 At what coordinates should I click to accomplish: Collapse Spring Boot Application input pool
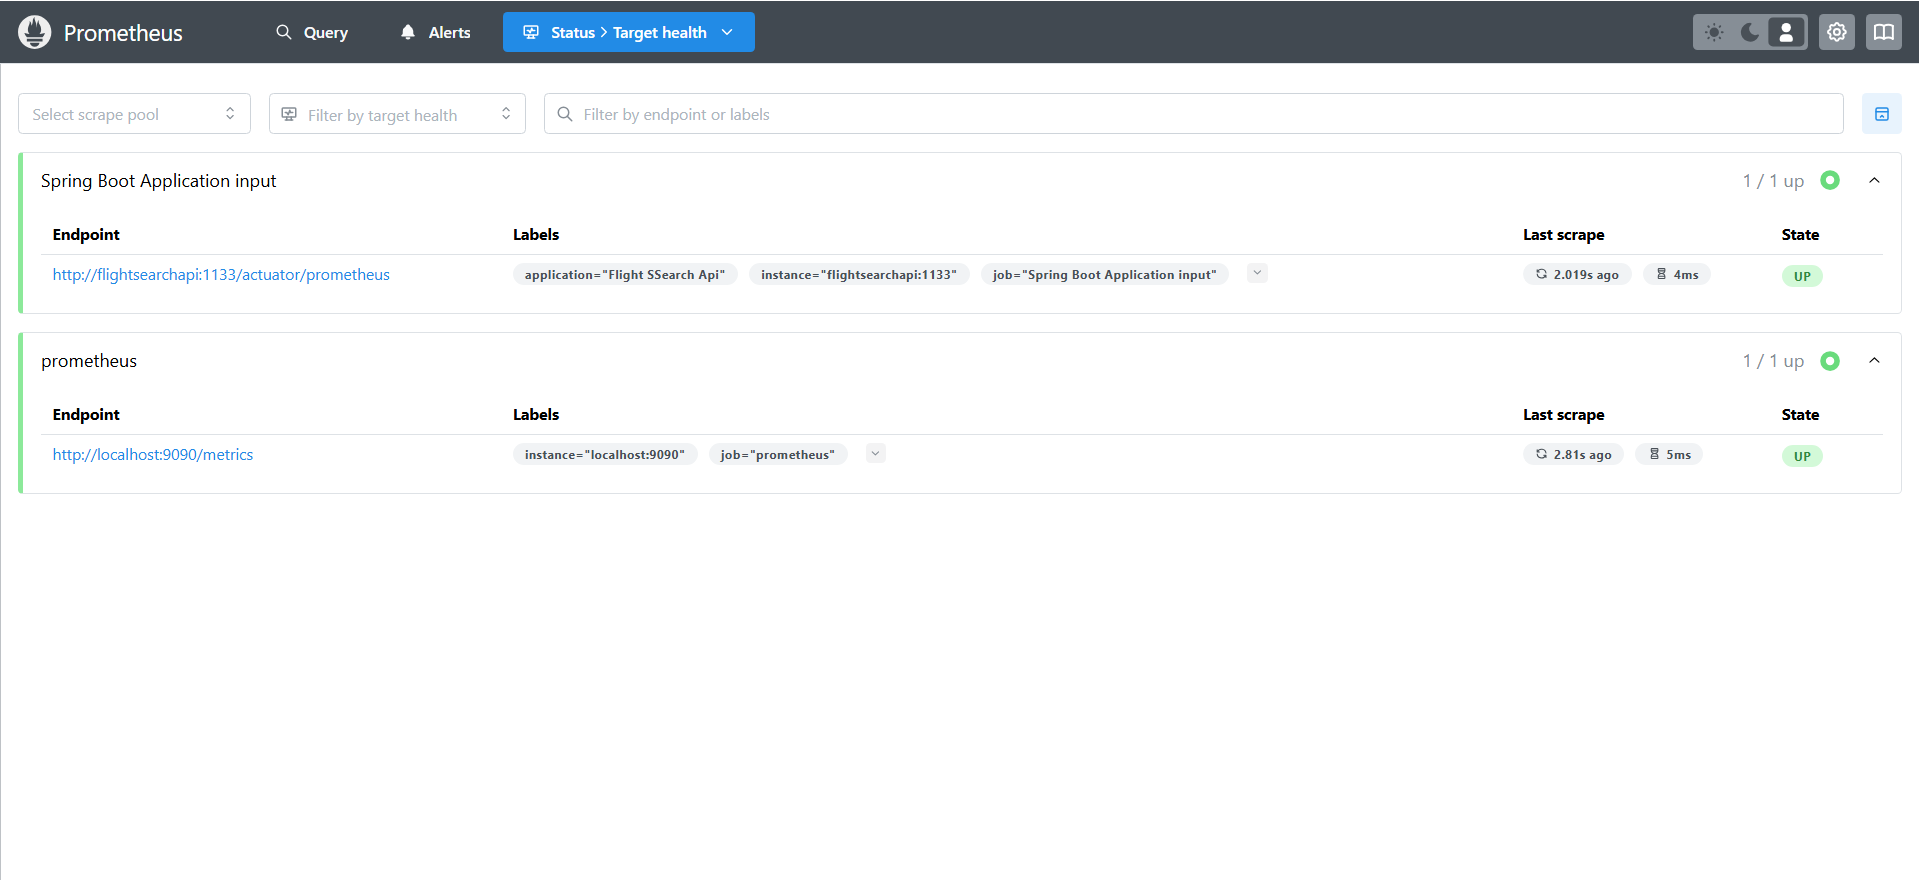pyautogui.click(x=1875, y=181)
